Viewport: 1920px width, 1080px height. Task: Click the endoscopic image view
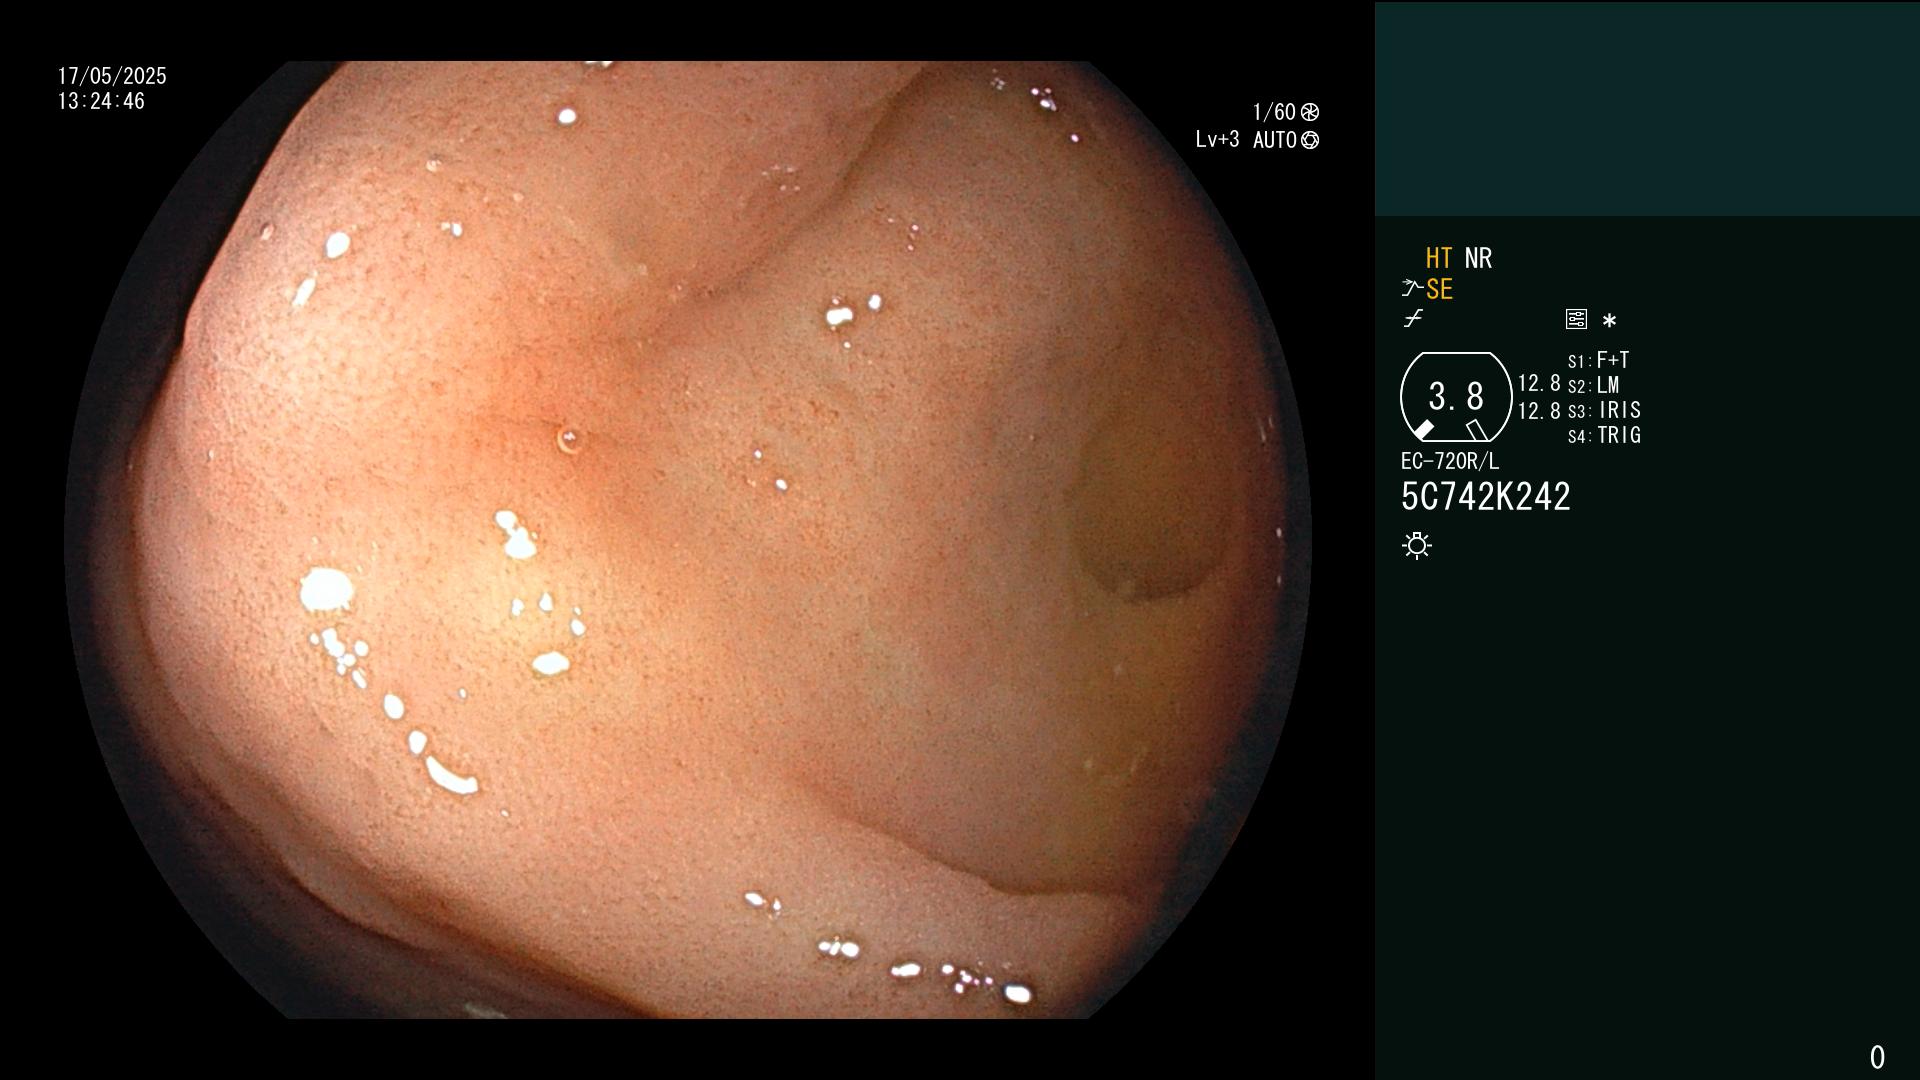coord(688,540)
